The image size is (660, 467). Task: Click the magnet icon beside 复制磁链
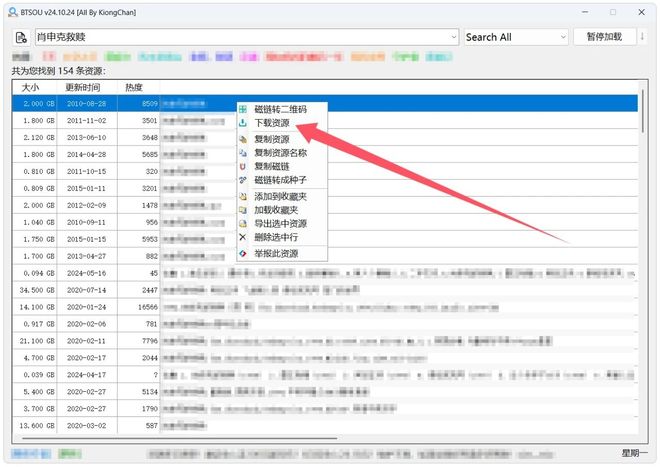pos(243,166)
